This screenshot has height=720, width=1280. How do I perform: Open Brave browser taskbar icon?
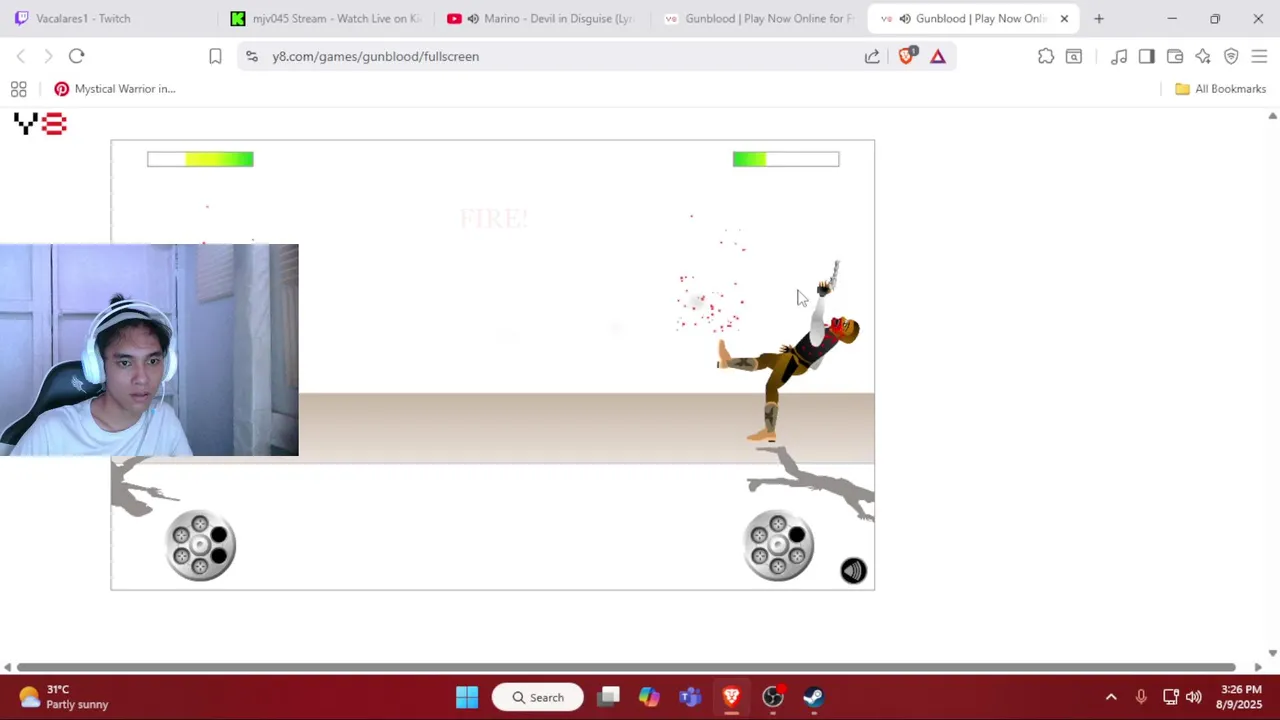pyautogui.click(x=731, y=697)
